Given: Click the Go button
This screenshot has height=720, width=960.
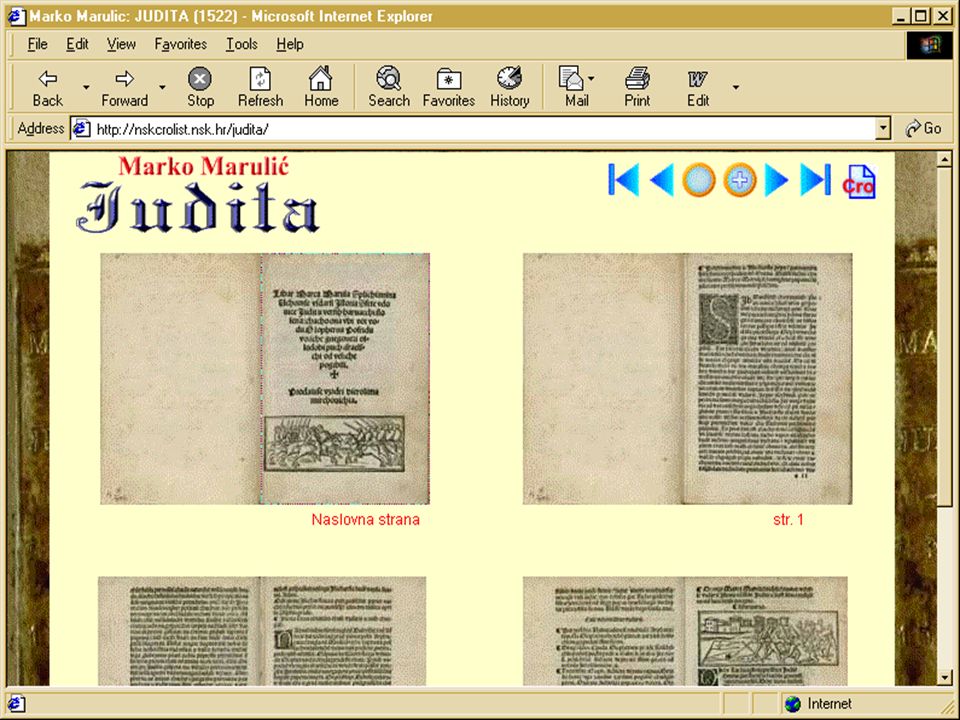Looking at the screenshot, I should [x=923, y=129].
